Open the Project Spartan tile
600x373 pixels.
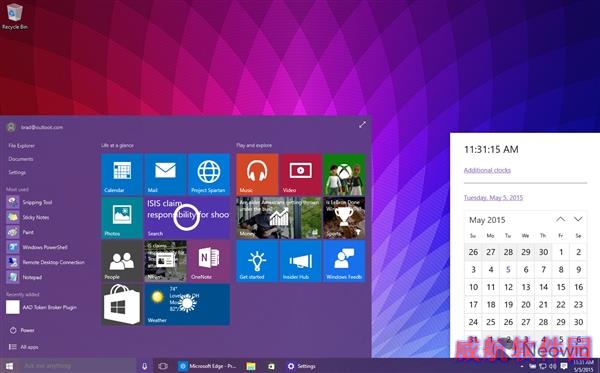tap(209, 174)
